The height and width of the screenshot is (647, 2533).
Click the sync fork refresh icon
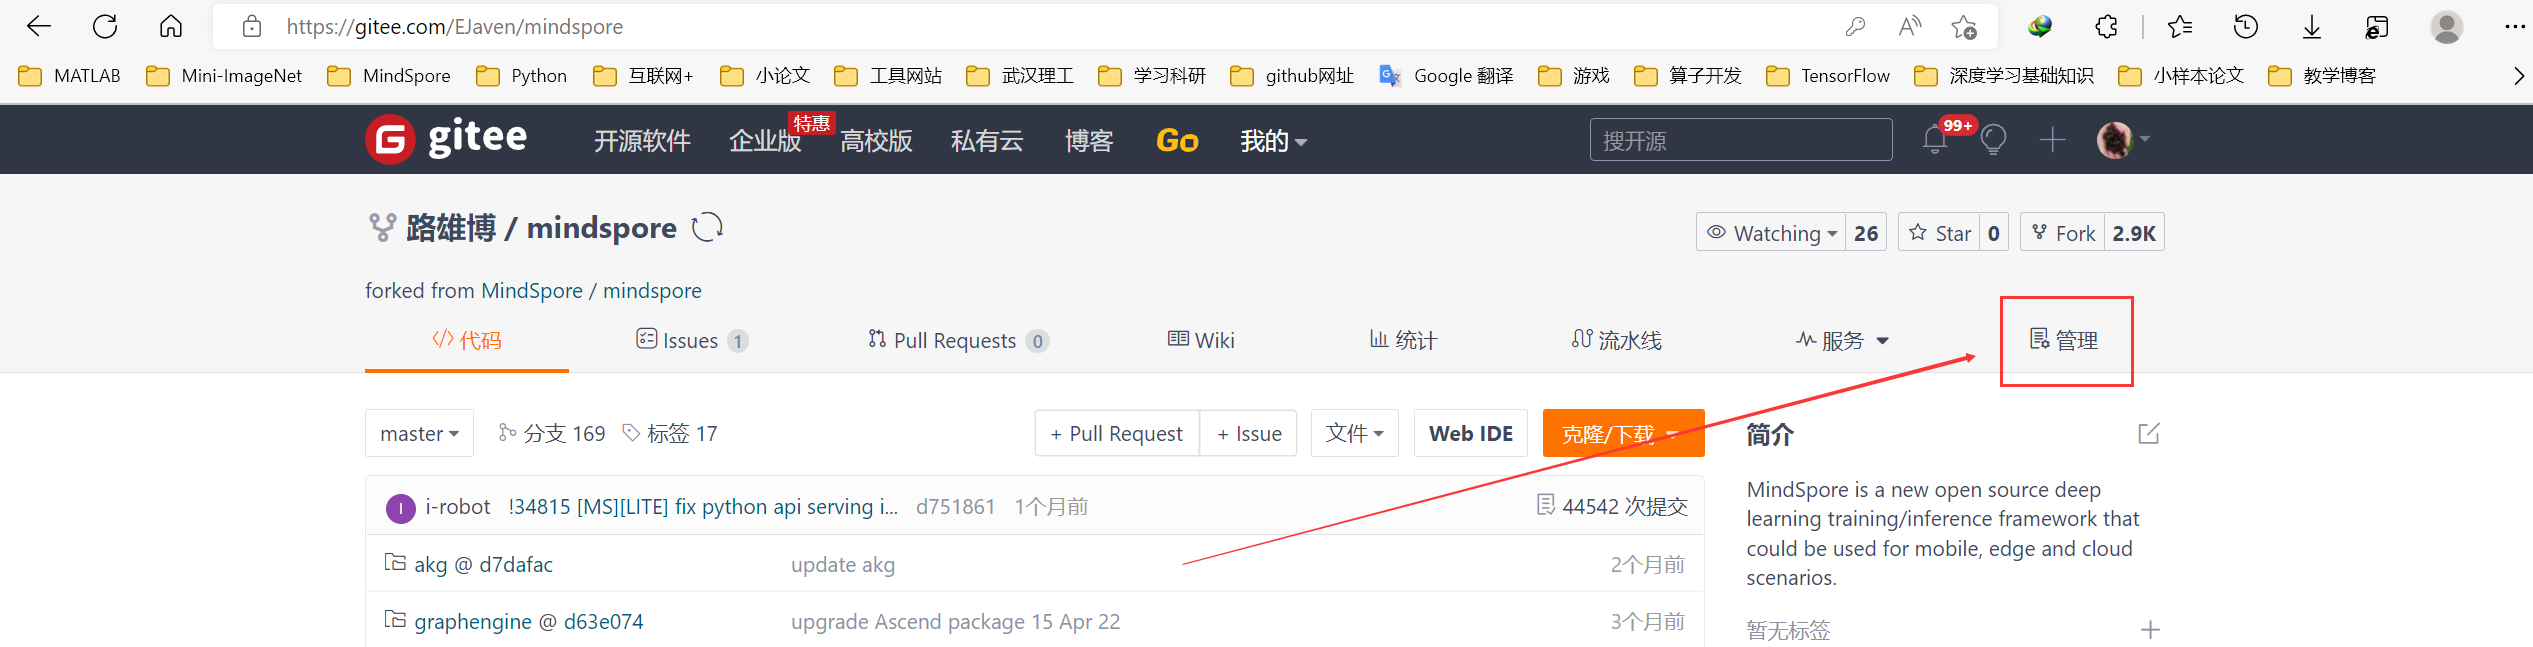coord(708,228)
